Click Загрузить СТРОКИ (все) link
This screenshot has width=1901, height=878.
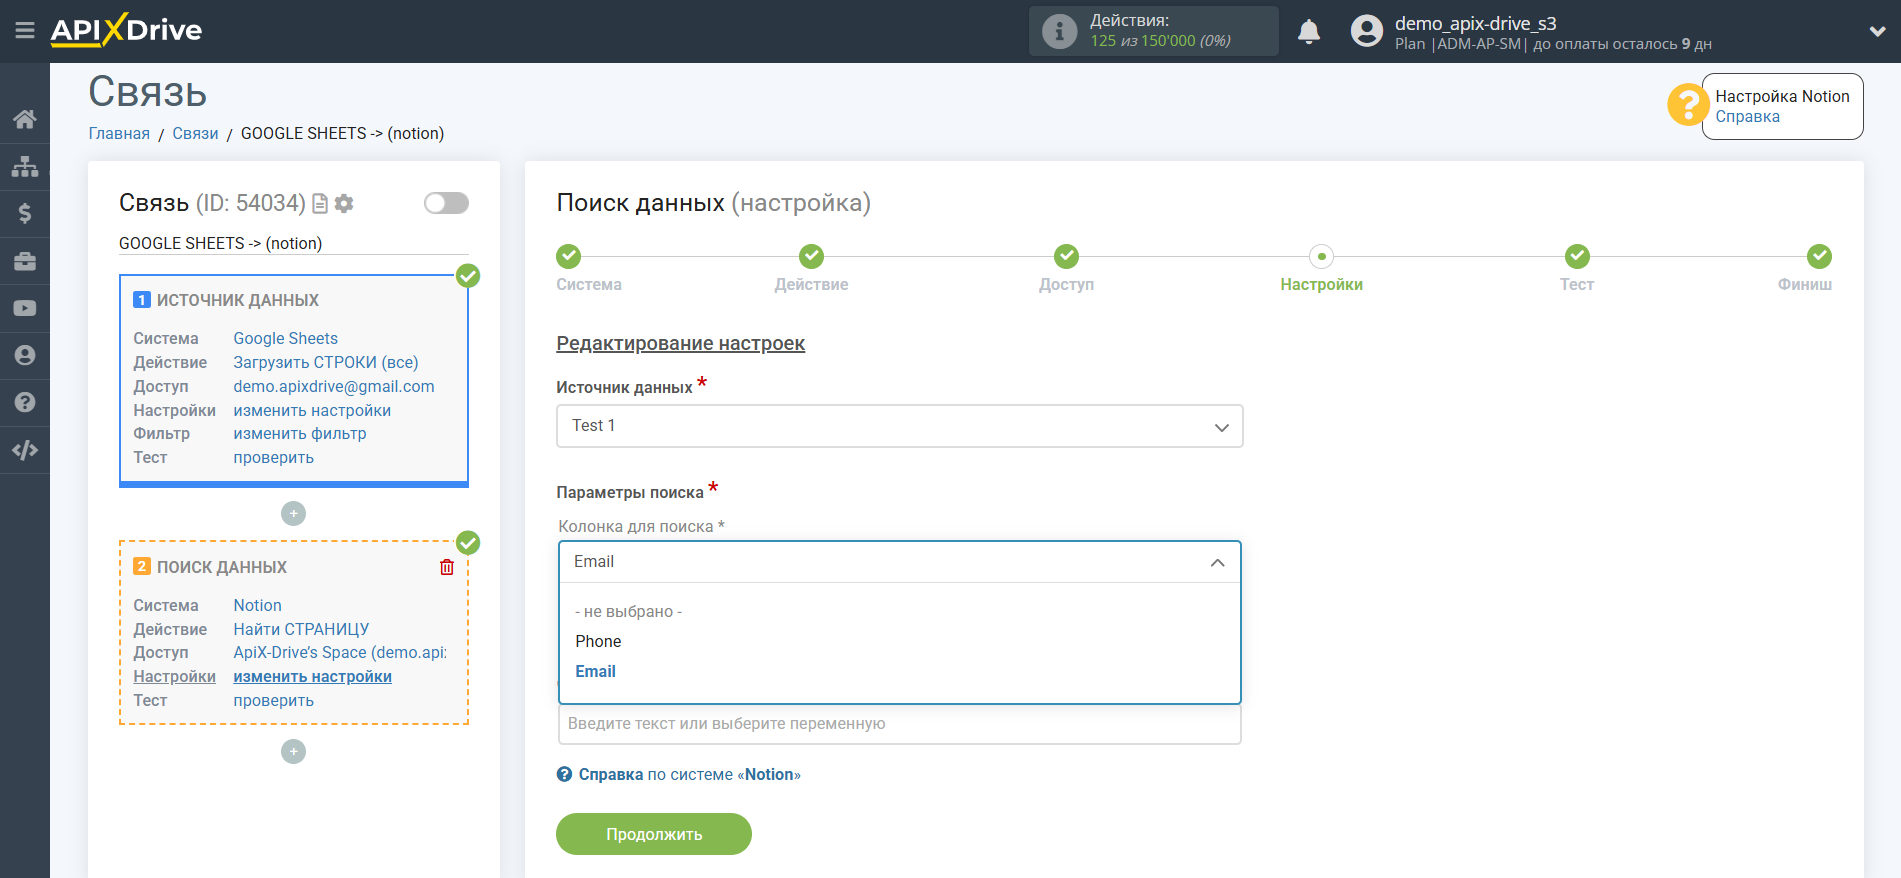coord(326,362)
